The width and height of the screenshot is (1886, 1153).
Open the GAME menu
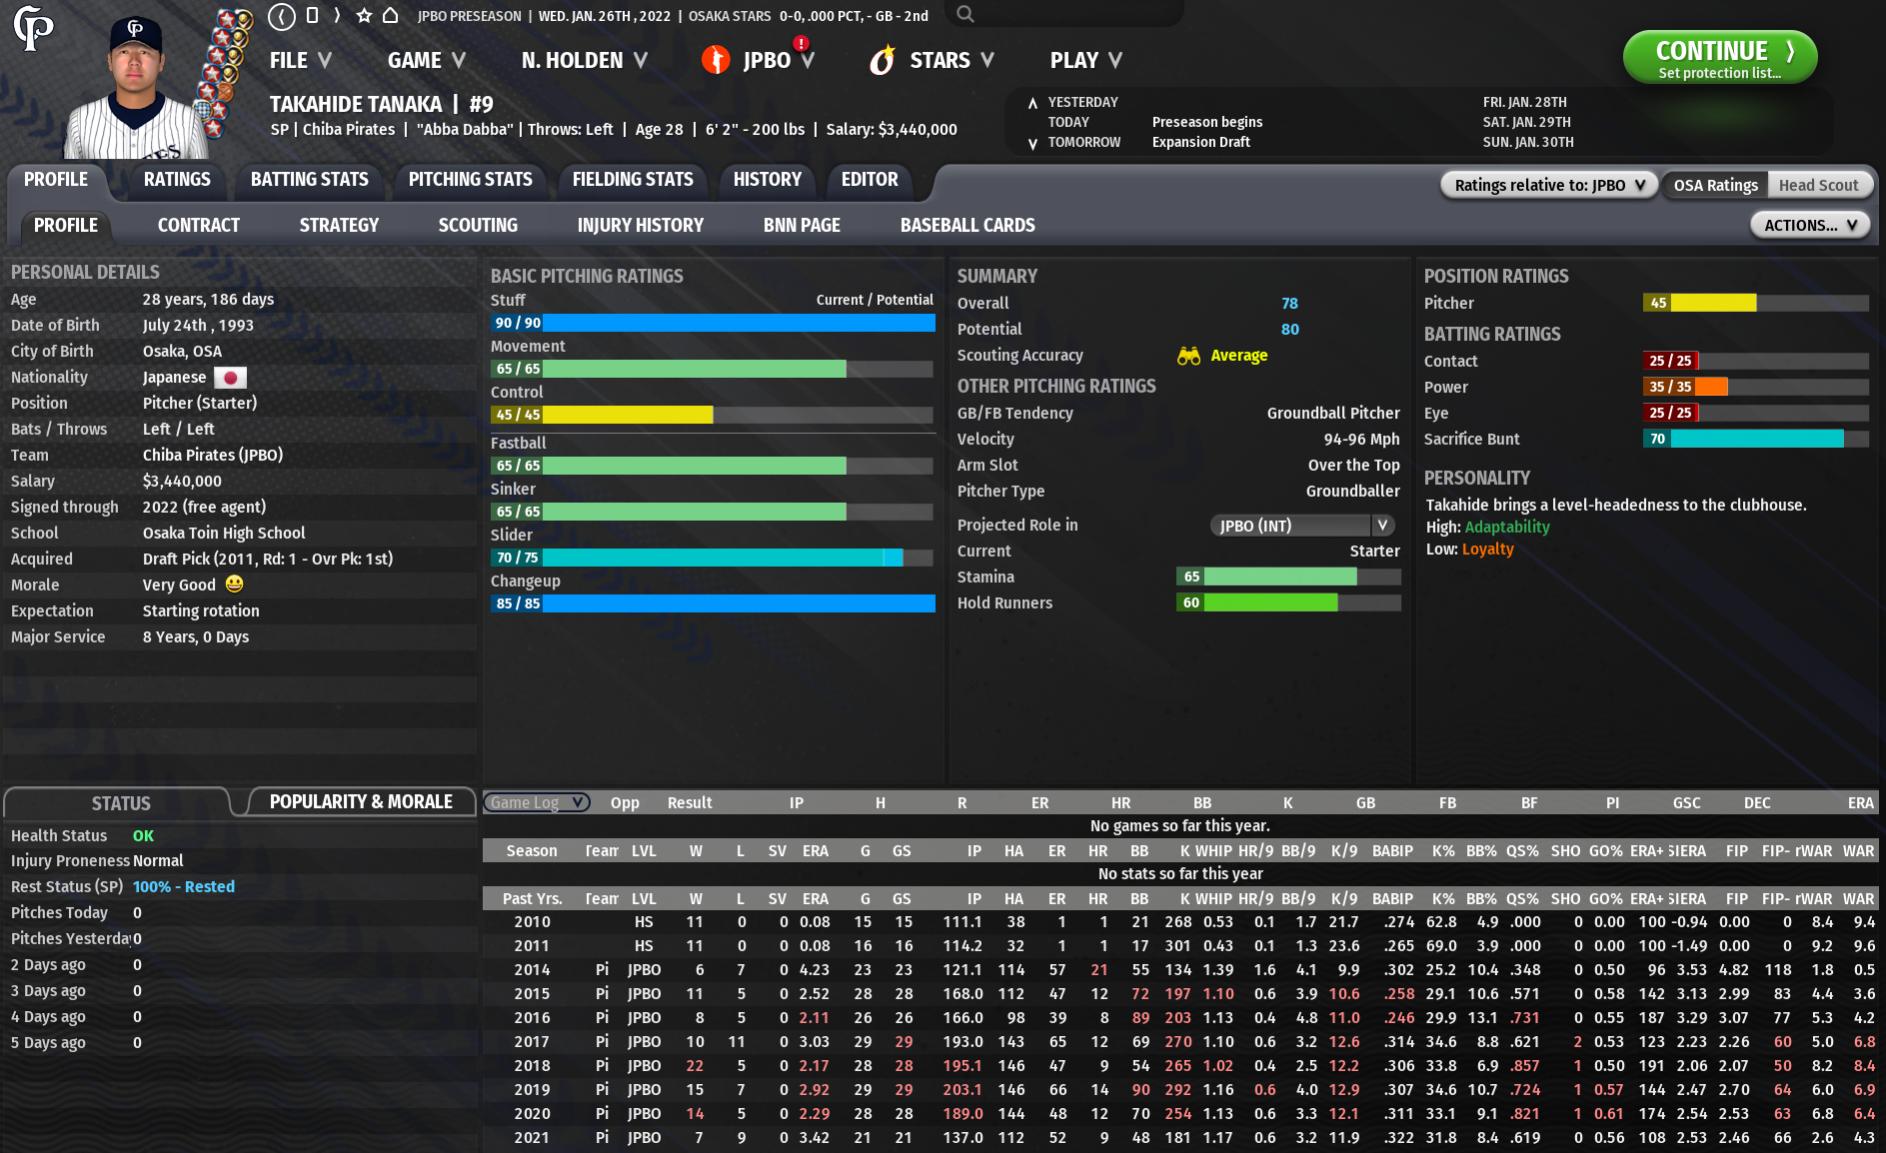tap(427, 60)
